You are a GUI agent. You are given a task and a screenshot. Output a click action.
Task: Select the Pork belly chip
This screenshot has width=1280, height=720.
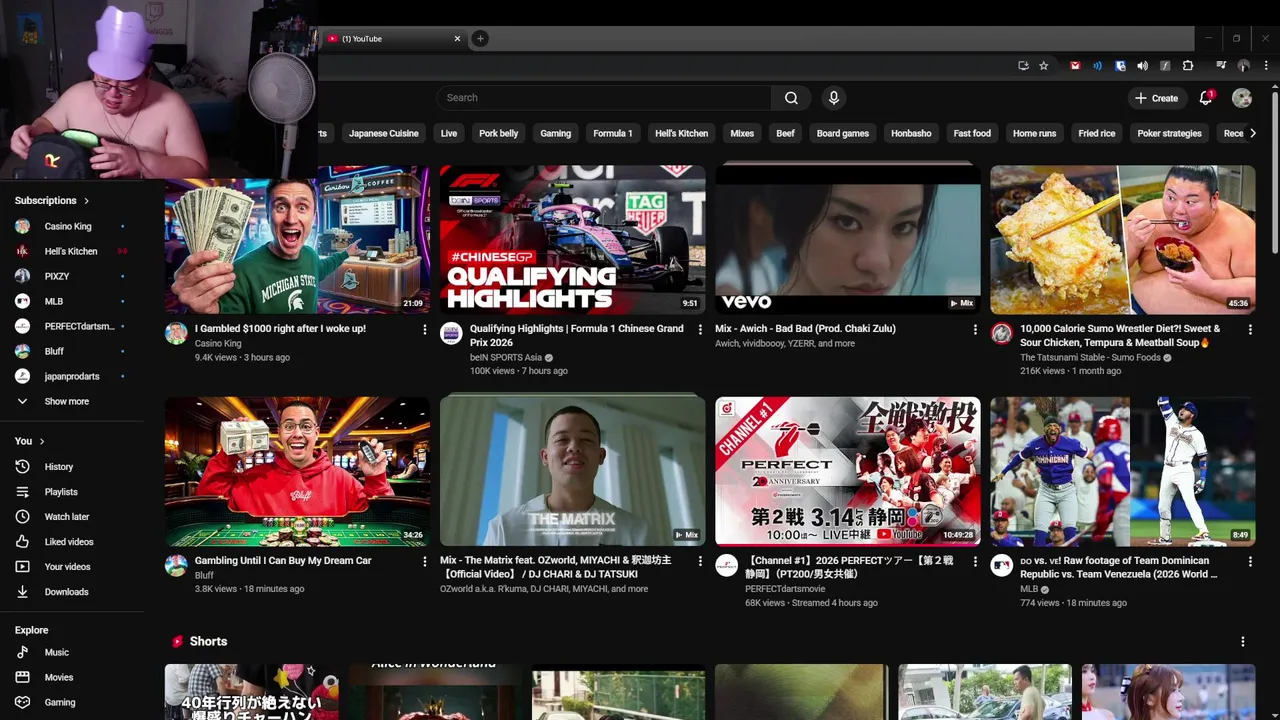[x=498, y=133]
